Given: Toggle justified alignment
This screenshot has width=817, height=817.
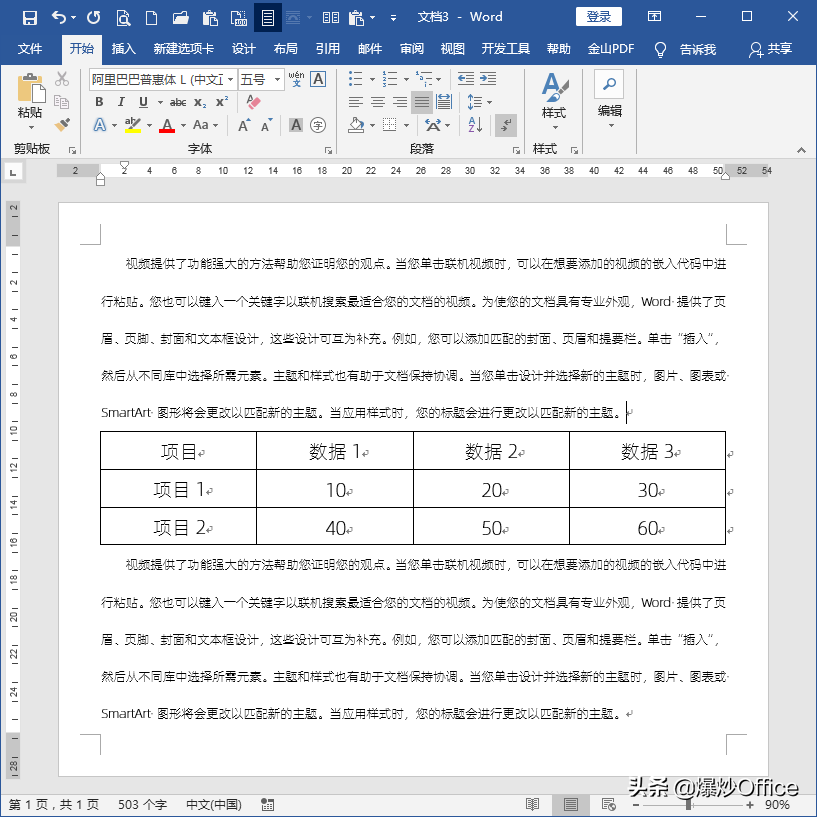Looking at the screenshot, I should click(x=422, y=102).
